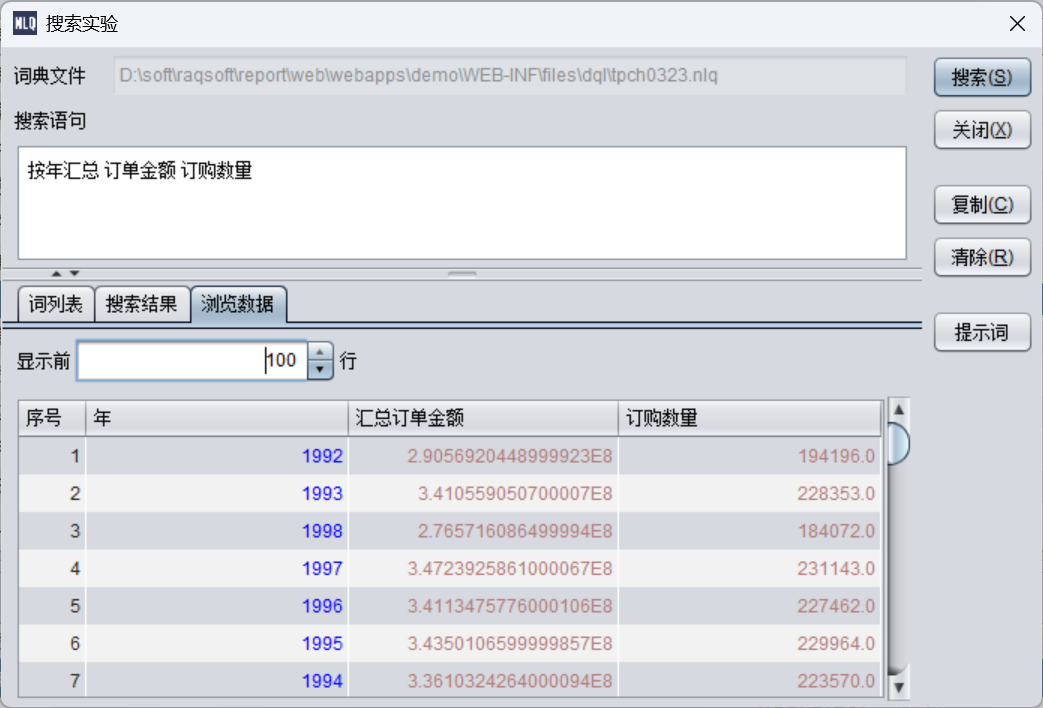The image size is (1043, 708).
Task: Click the 184072.0 quantity cell
Action: pos(750,531)
